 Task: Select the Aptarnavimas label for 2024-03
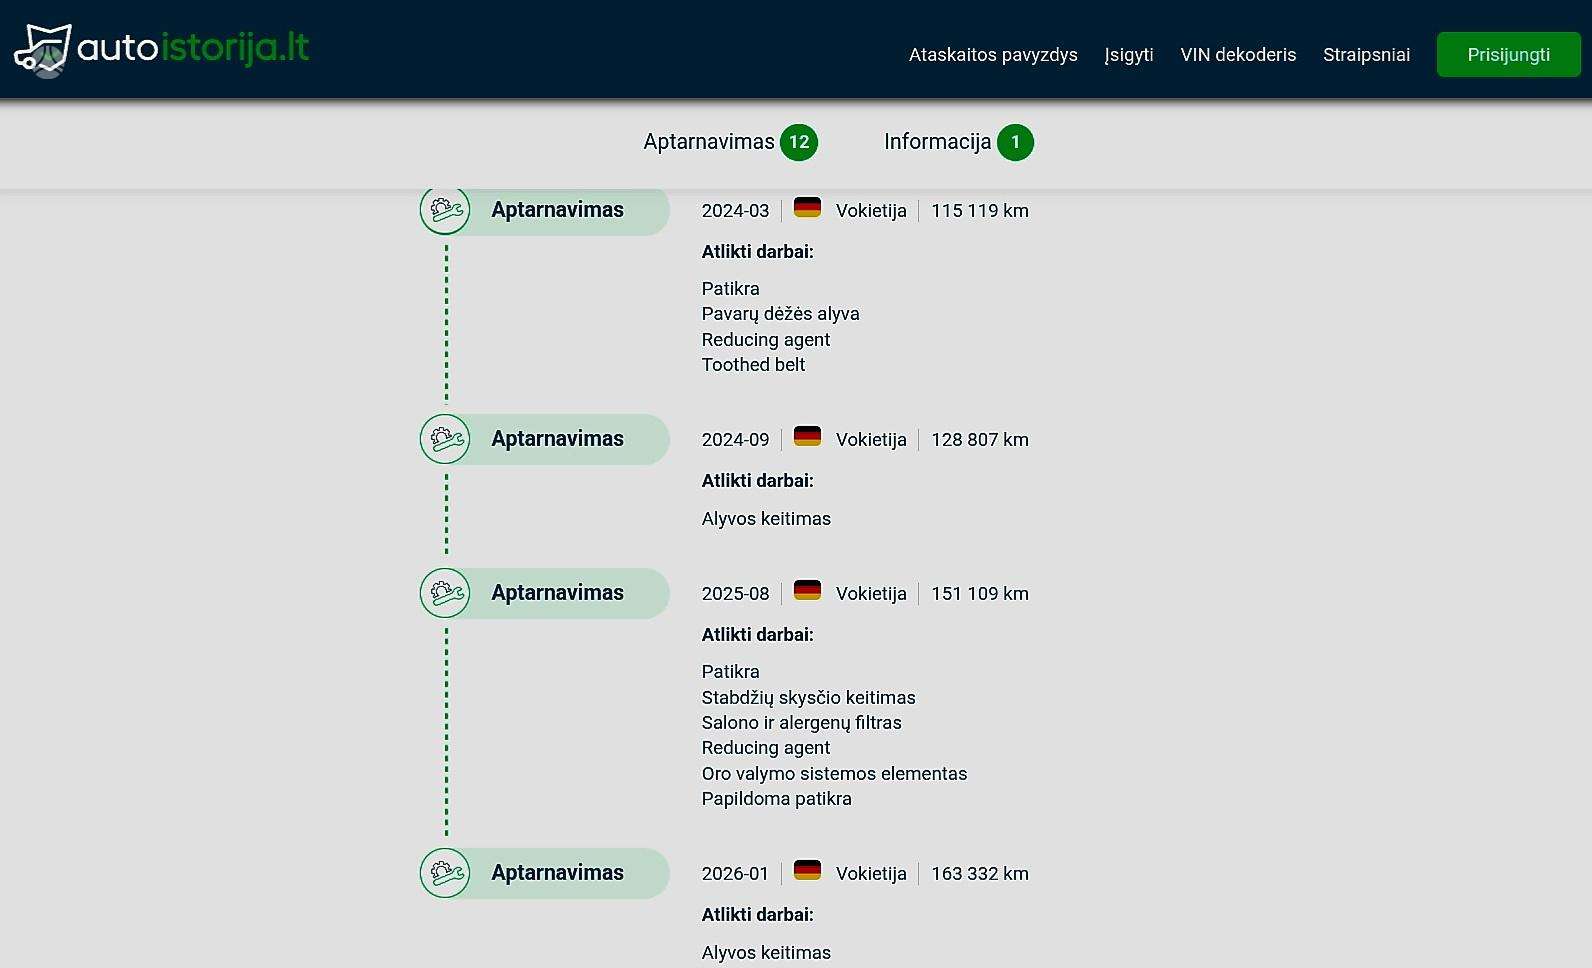coord(557,210)
